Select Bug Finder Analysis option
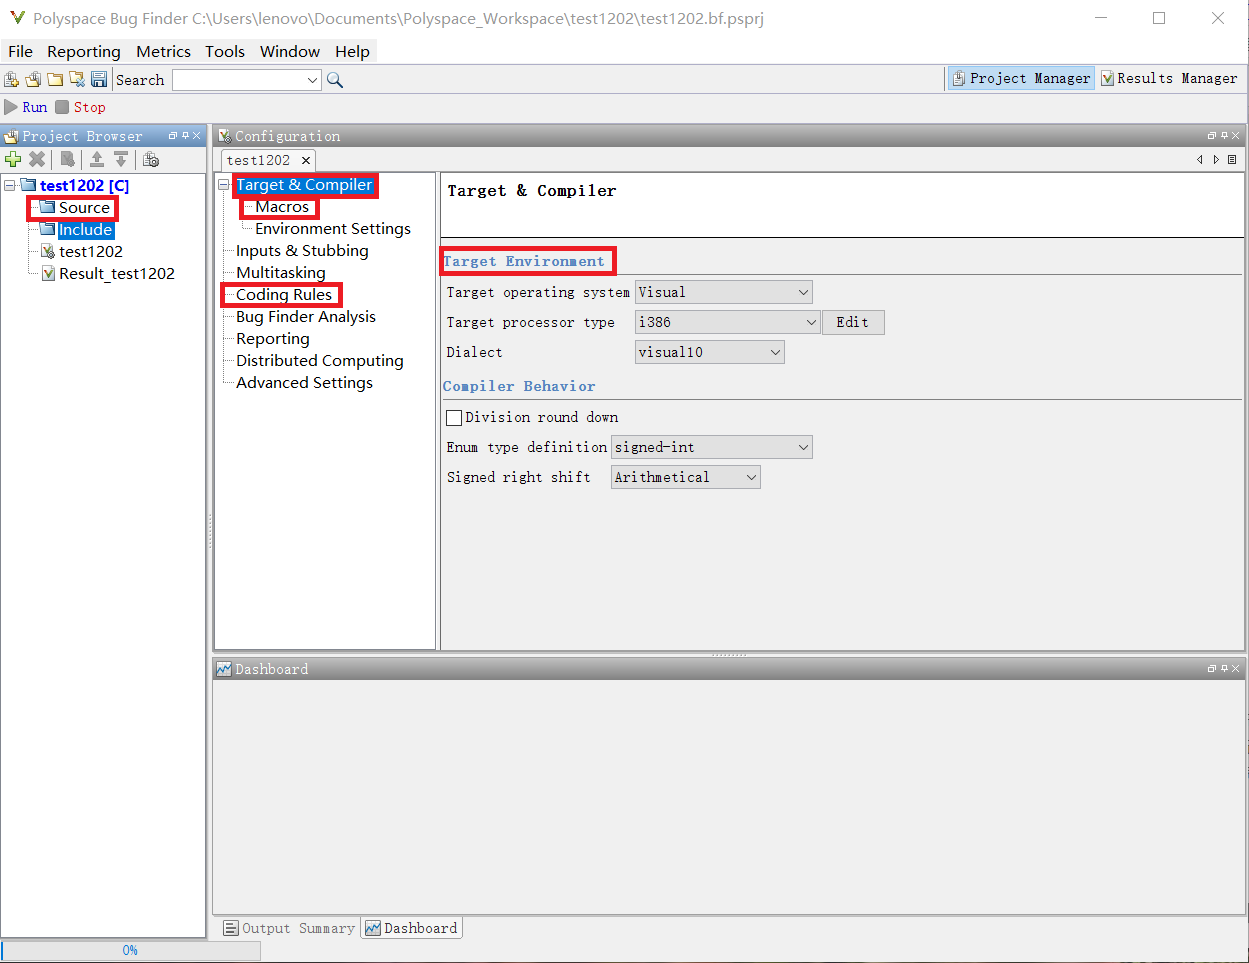The width and height of the screenshot is (1249, 963). coord(306,317)
